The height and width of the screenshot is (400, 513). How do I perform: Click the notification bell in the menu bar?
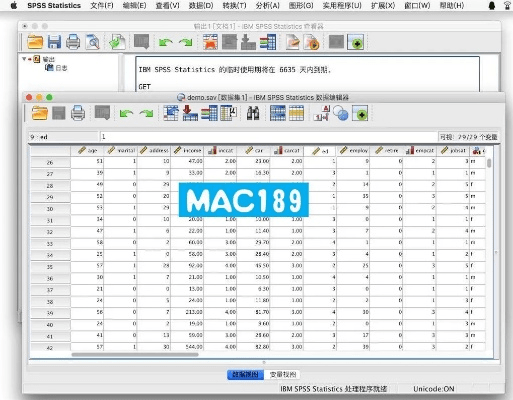[492, 5]
